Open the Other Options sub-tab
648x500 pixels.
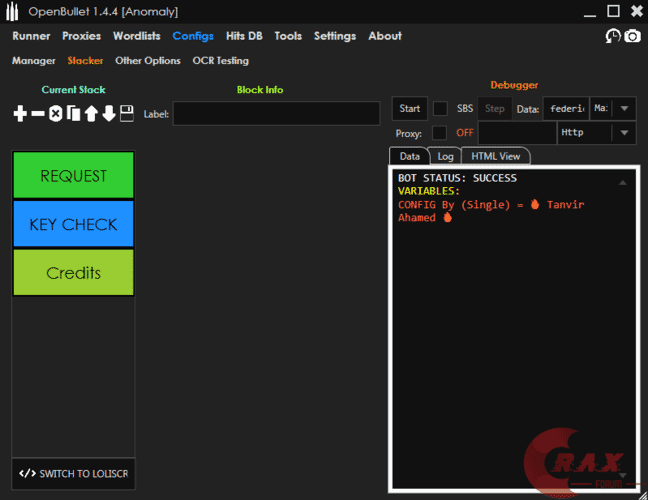point(148,61)
